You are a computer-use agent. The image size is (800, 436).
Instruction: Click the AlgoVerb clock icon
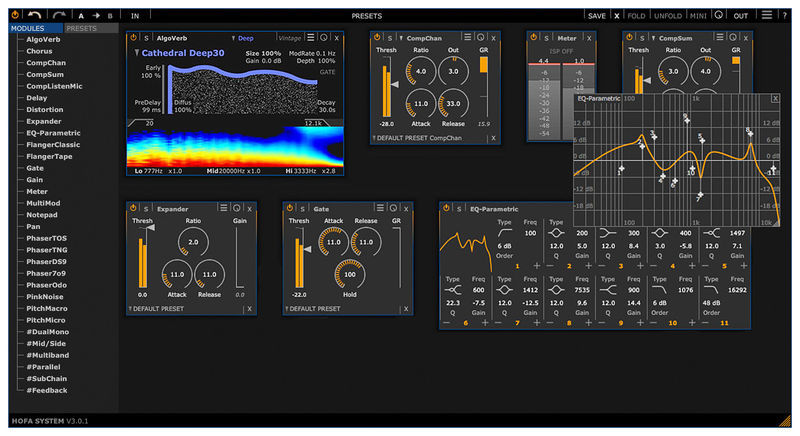tap(323, 37)
